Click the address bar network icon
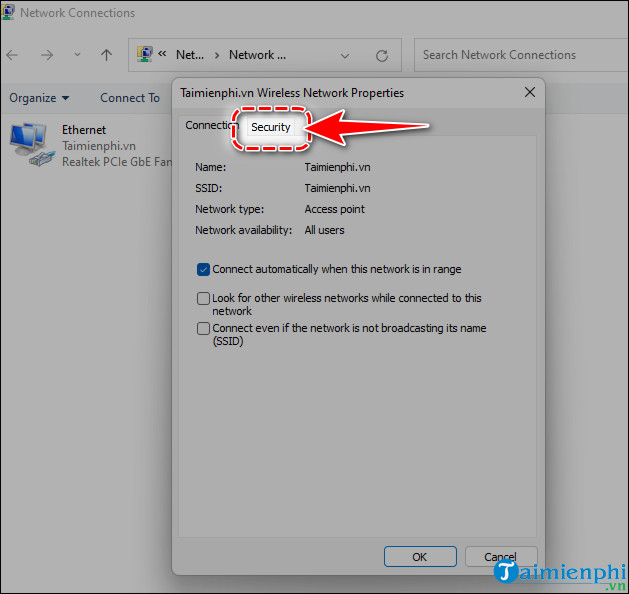Viewport: 629px width, 594px height. pos(144,54)
